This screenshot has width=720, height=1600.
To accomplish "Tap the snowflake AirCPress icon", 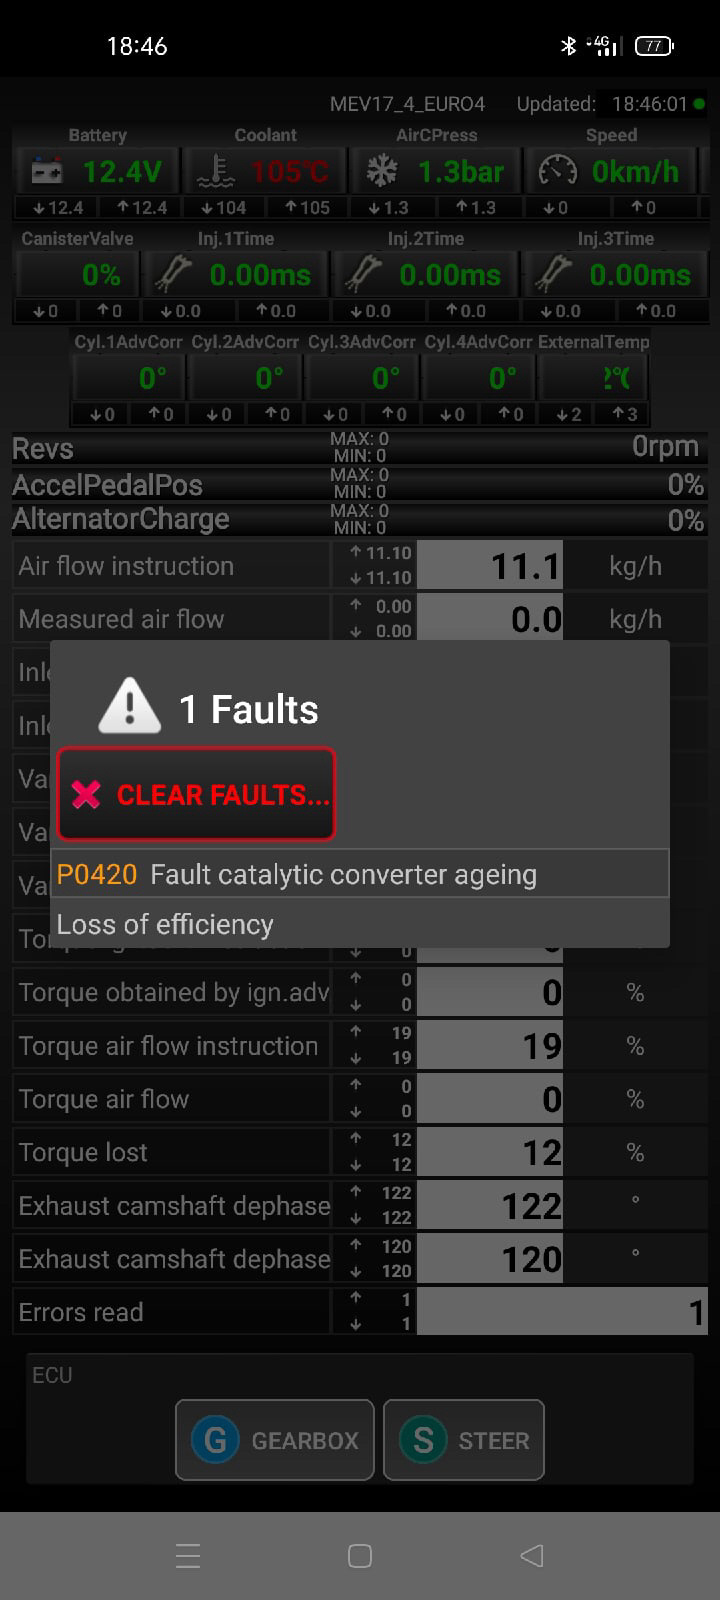I will pos(381,172).
